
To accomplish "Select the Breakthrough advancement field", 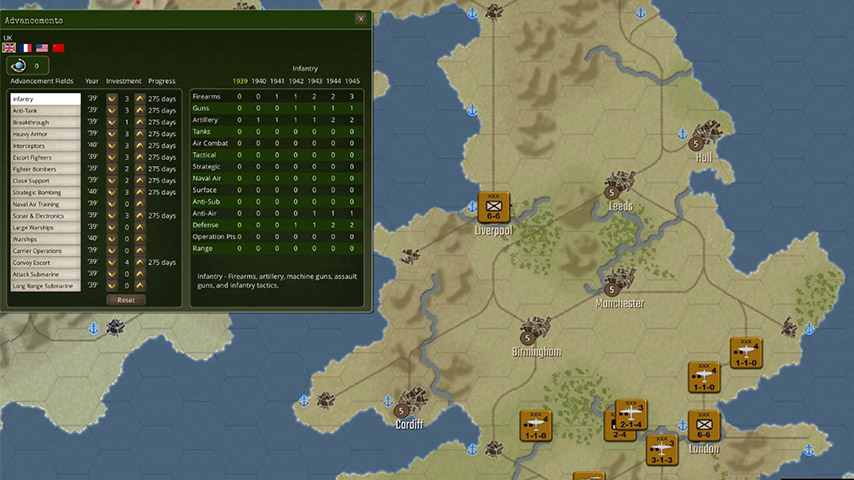I will 45,122.
